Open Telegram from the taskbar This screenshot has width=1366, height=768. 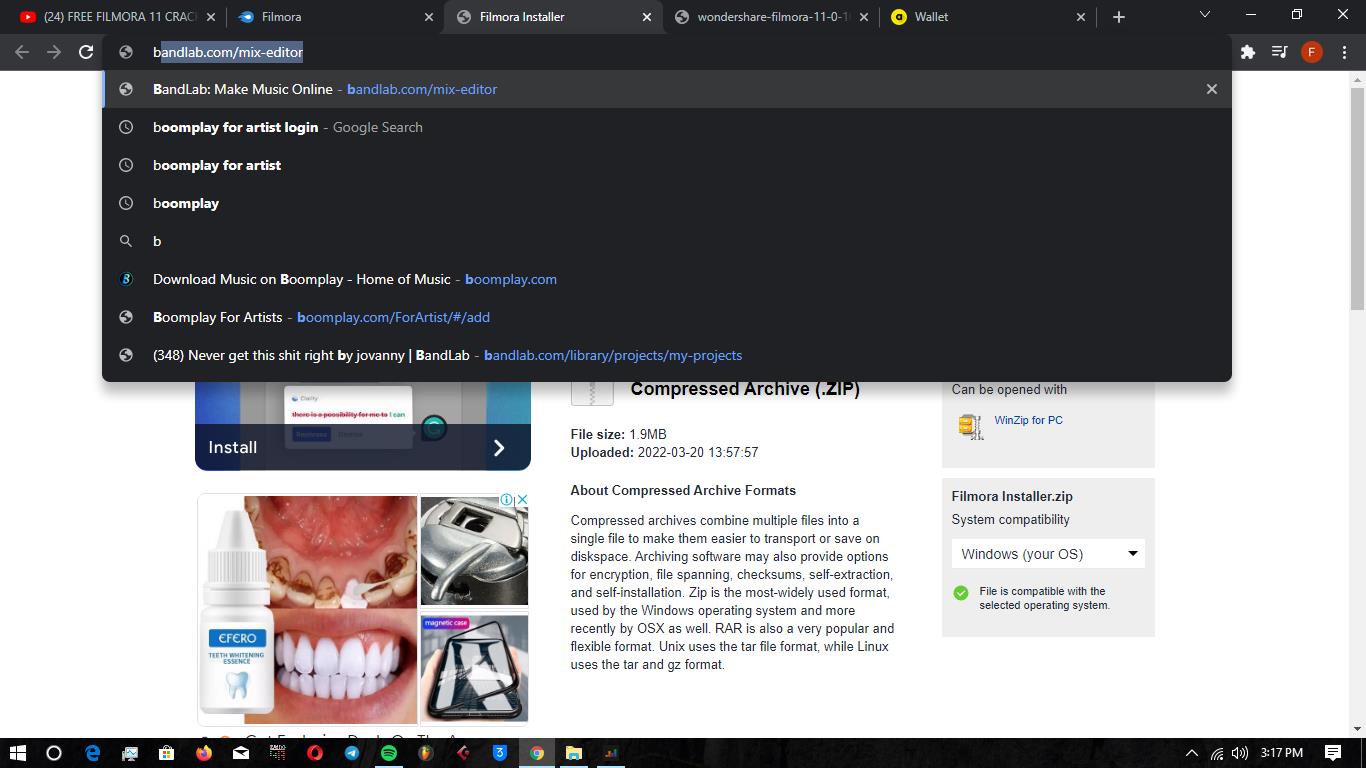point(352,753)
